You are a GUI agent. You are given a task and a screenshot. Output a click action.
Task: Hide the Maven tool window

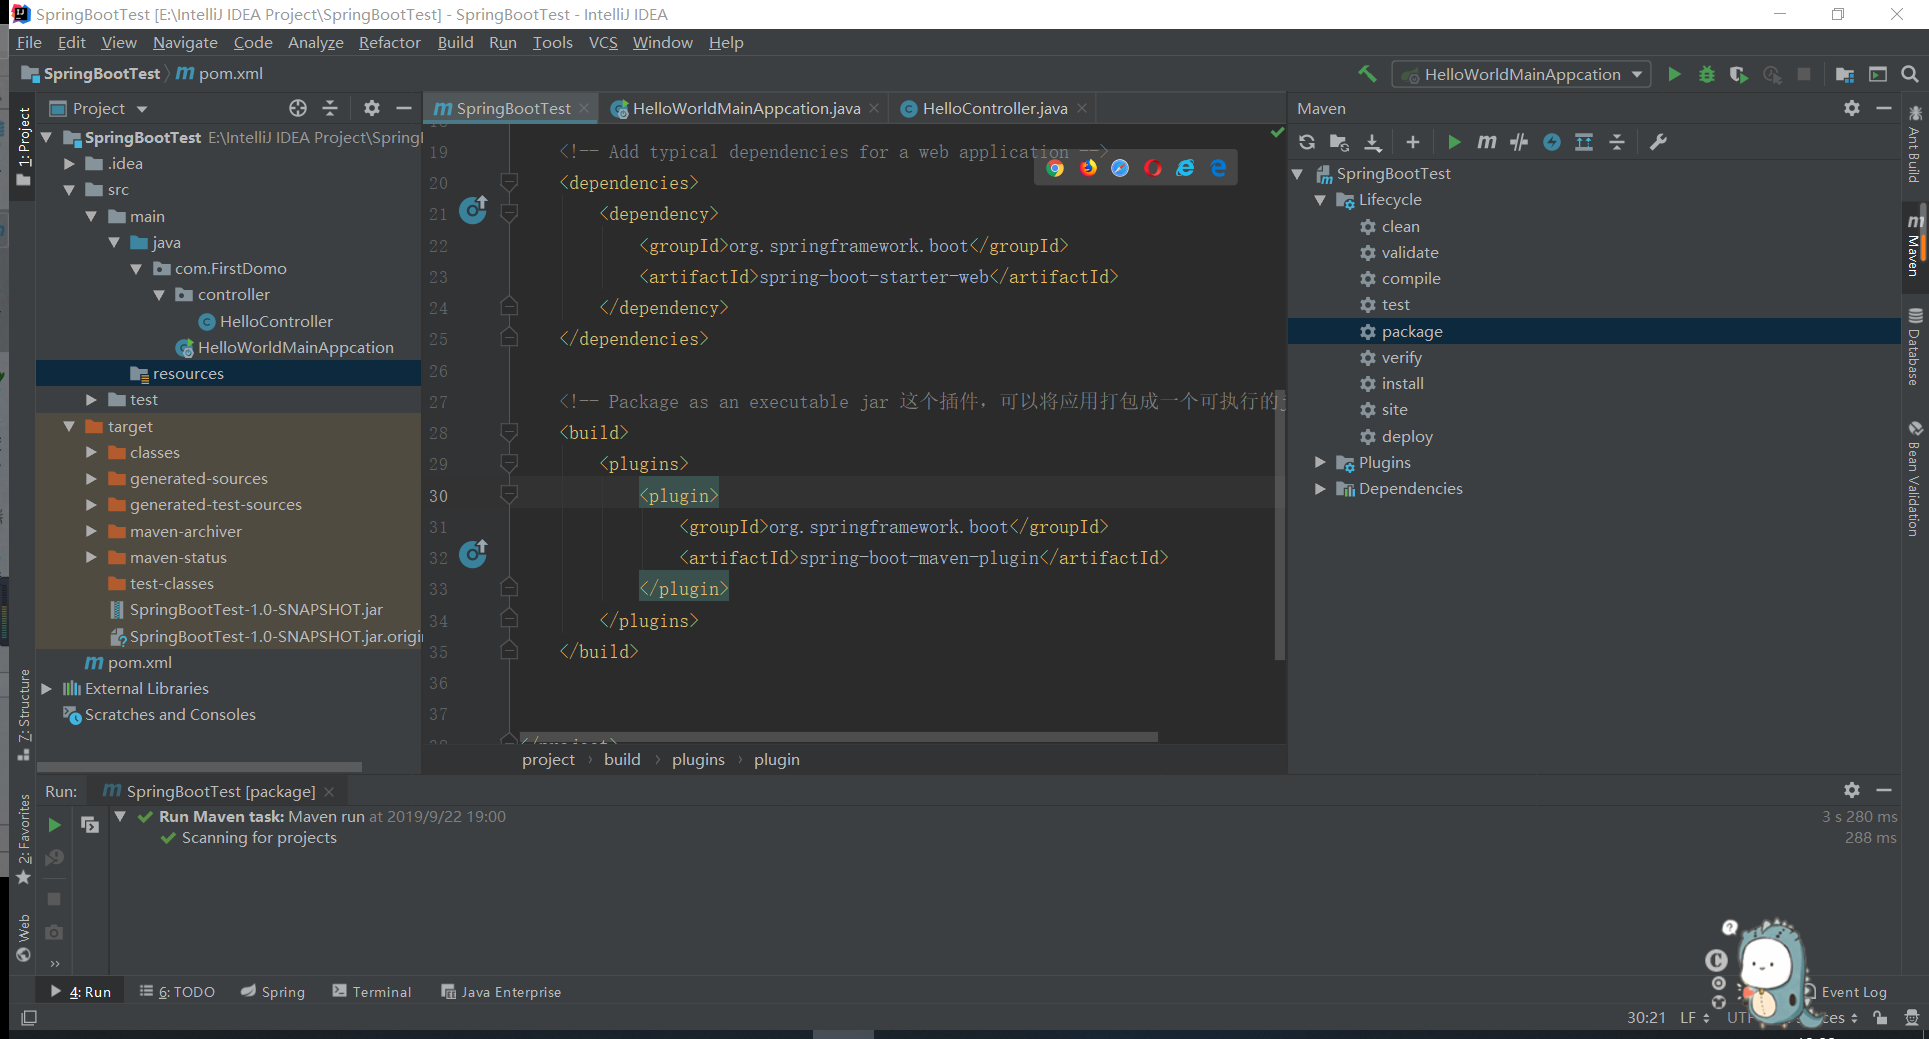click(1884, 108)
